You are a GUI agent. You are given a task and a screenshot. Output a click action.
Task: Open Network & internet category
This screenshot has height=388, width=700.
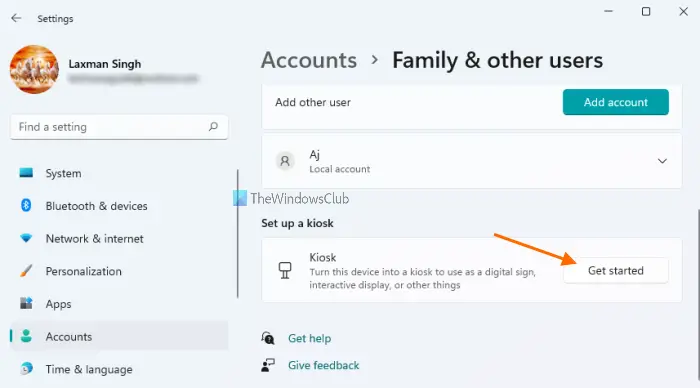pyautogui.click(x=119, y=238)
